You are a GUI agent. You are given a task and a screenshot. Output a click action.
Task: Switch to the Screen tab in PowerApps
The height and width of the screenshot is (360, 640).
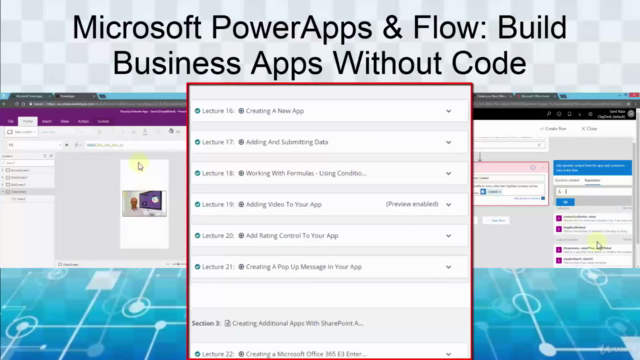[x=103, y=121]
